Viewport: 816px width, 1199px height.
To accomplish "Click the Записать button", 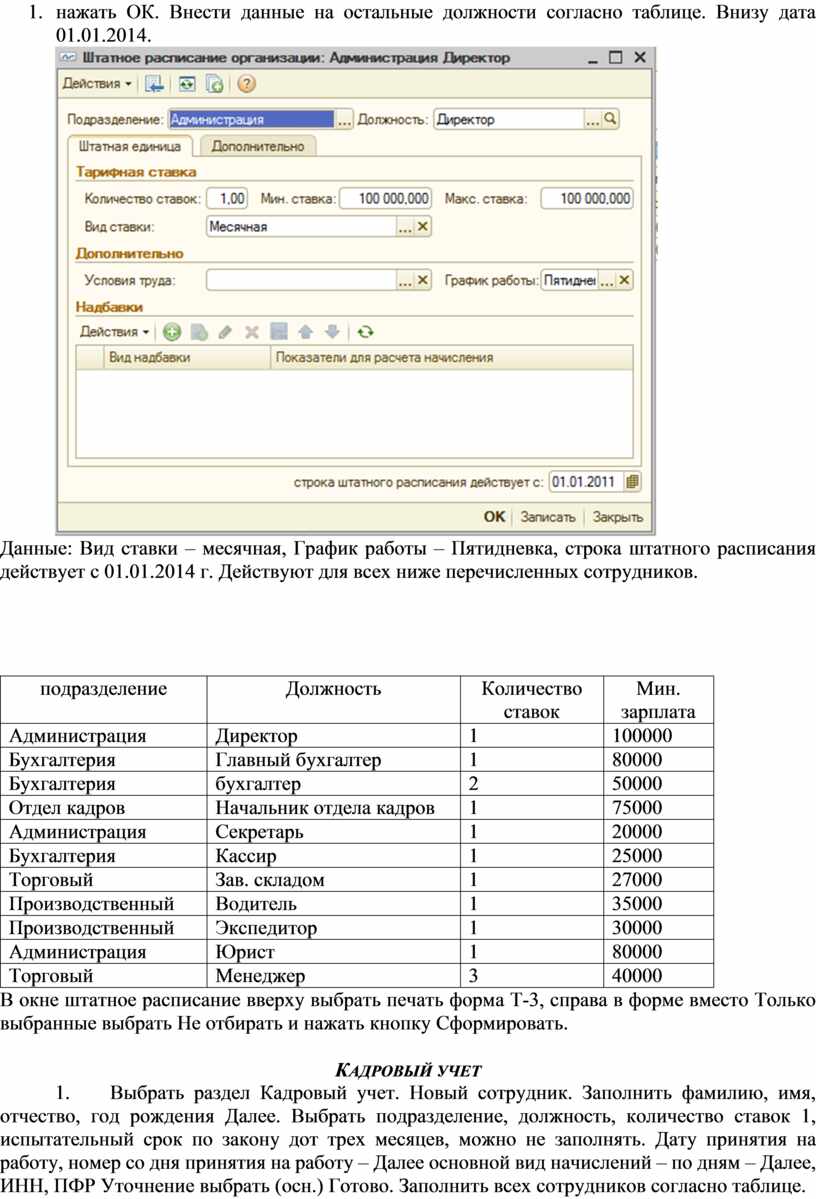I will coord(548,517).
